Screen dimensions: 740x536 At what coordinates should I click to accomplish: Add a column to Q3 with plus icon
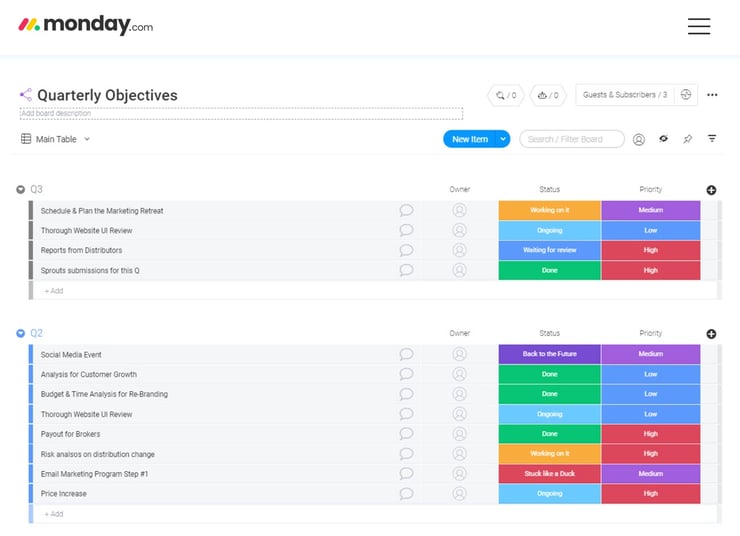pyautogui.click(x=711, y=190)
